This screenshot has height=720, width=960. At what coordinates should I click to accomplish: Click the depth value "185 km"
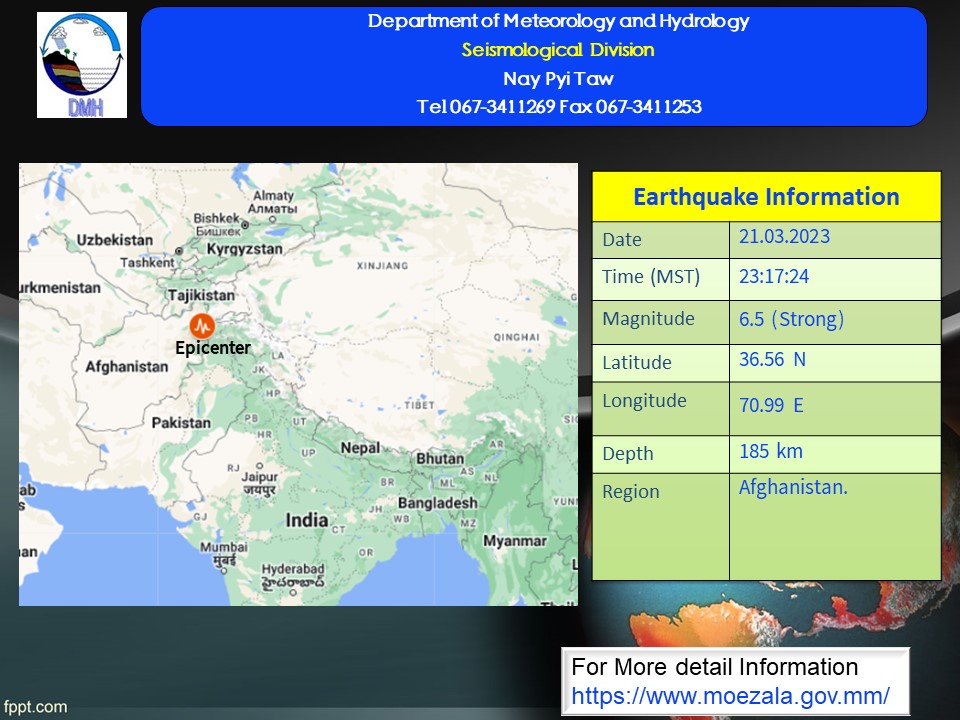coord(771,451)
